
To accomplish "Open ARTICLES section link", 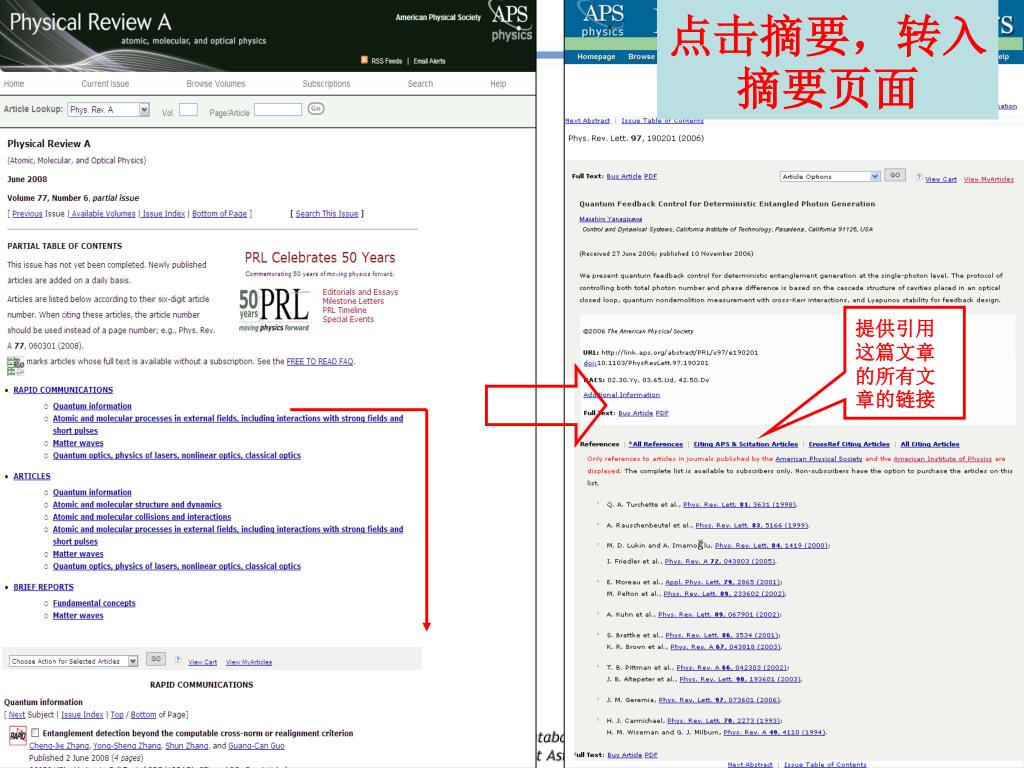I will [x=32, y=476].
